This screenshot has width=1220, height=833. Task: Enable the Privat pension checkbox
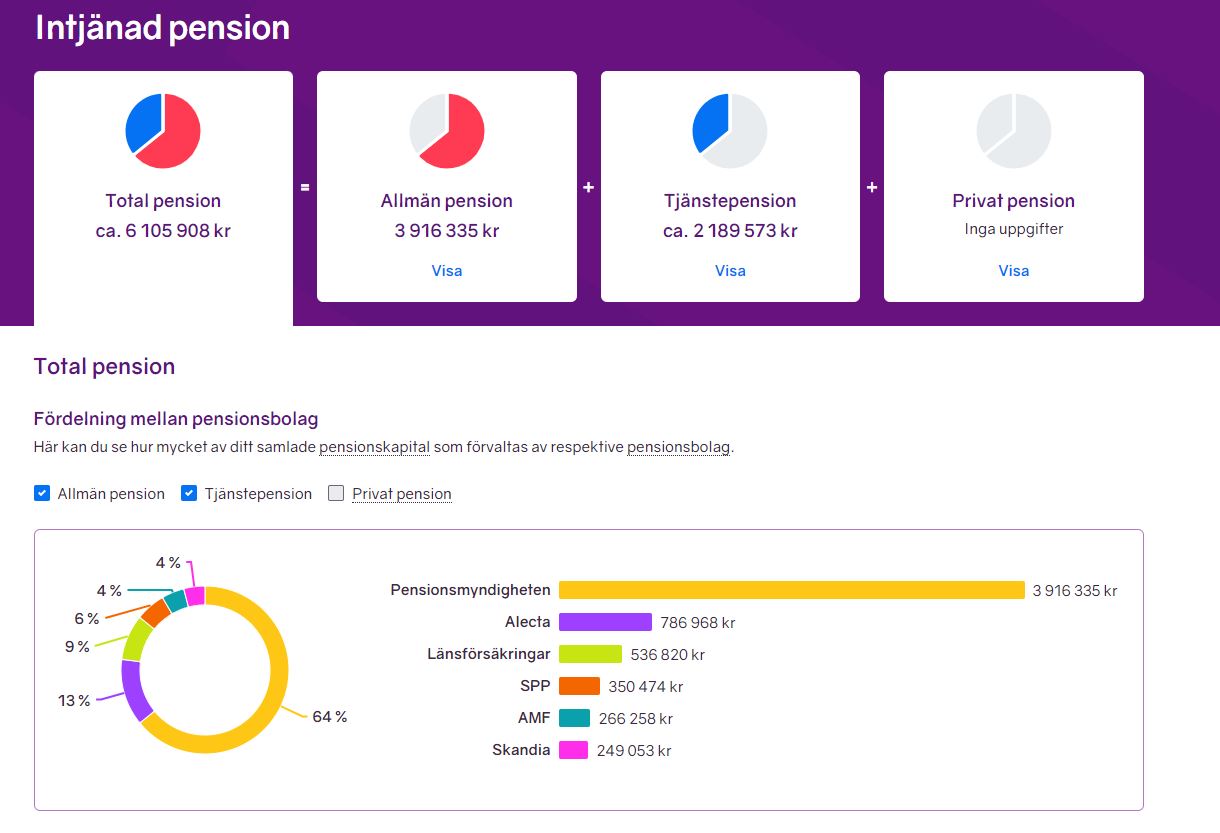click(336, 493)
